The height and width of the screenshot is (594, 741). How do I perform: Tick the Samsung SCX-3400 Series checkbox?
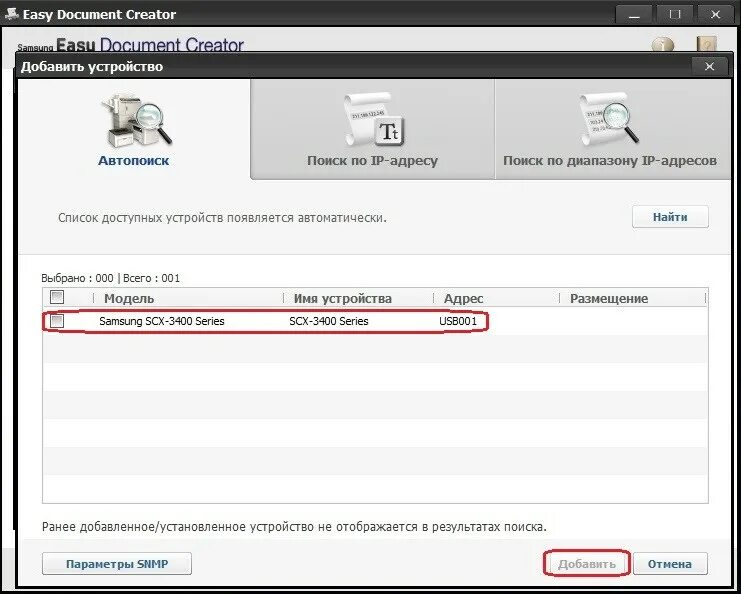pyautogui.click(x=57, y=321)
